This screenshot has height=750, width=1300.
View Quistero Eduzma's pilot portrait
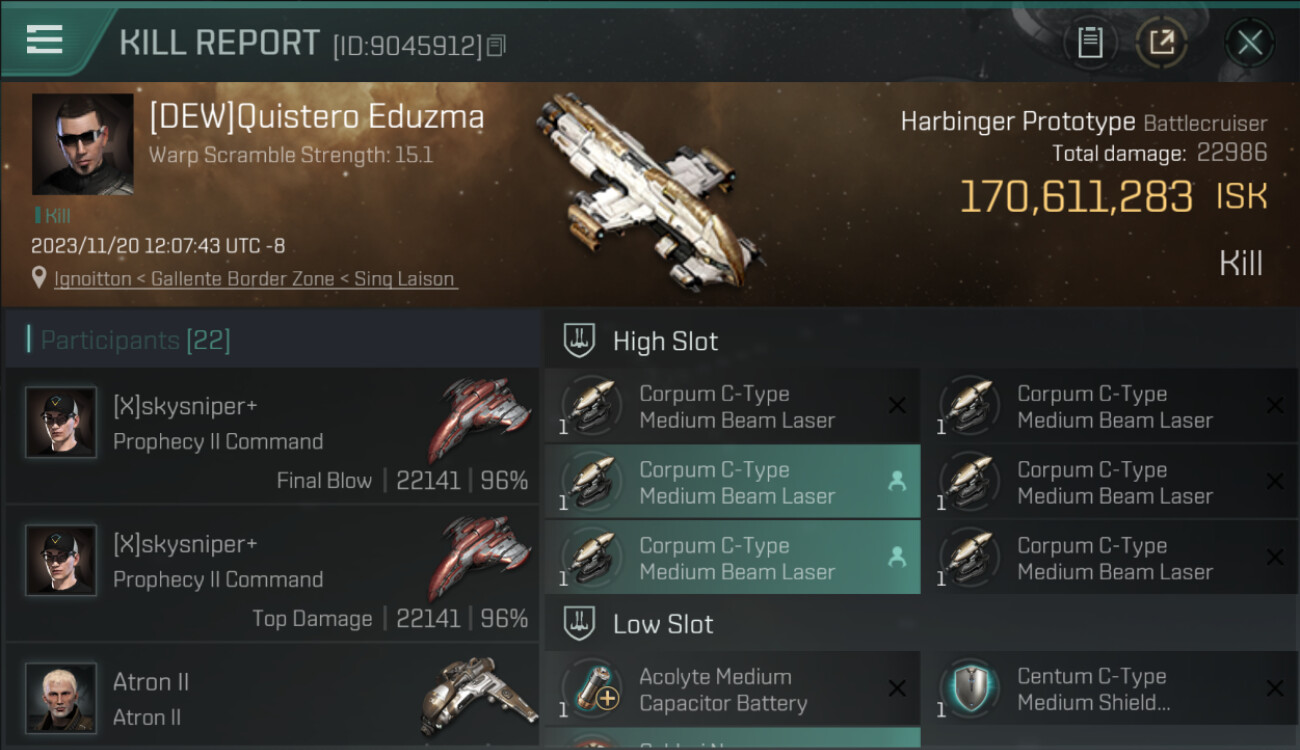tap(82, 144)
